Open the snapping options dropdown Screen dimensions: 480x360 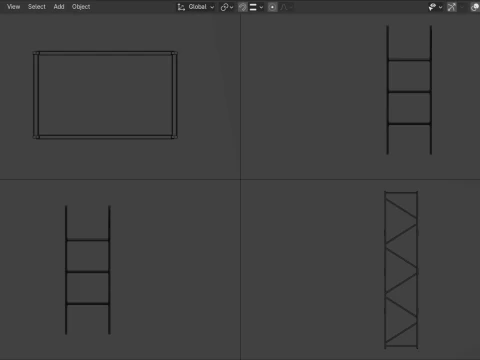point(256,7)
